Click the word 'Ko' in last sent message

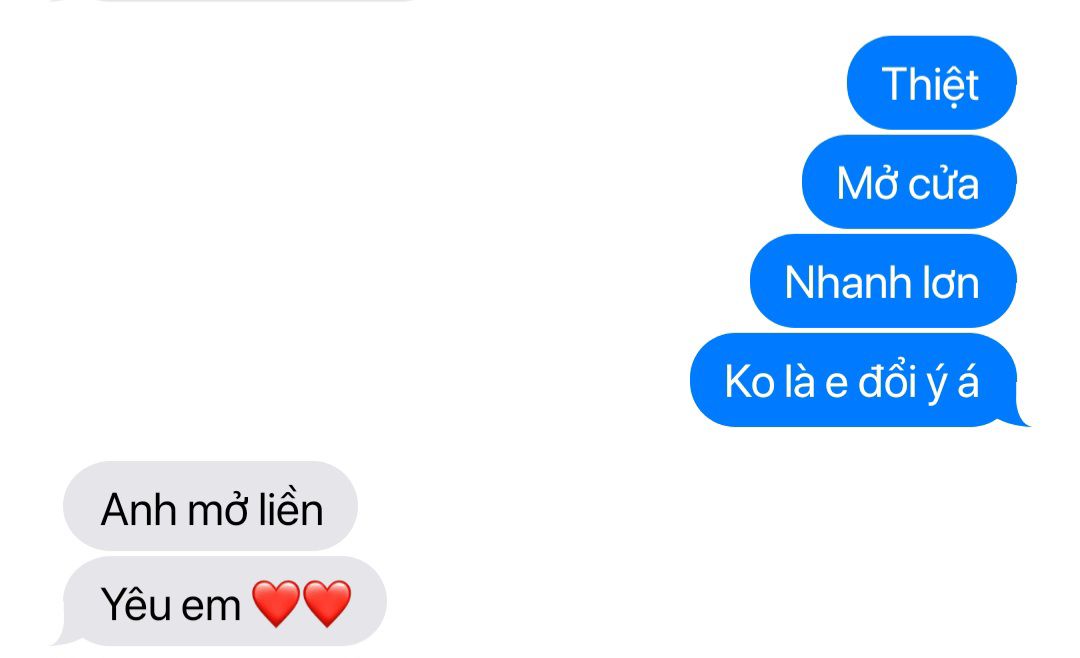pyautogui.click(x=749, y=382)
